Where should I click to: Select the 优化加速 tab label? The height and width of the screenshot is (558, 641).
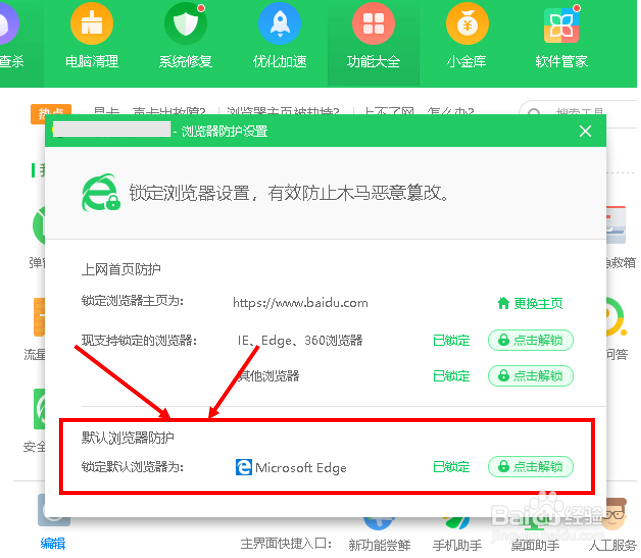pyautogui.click(x=280, y=62)
